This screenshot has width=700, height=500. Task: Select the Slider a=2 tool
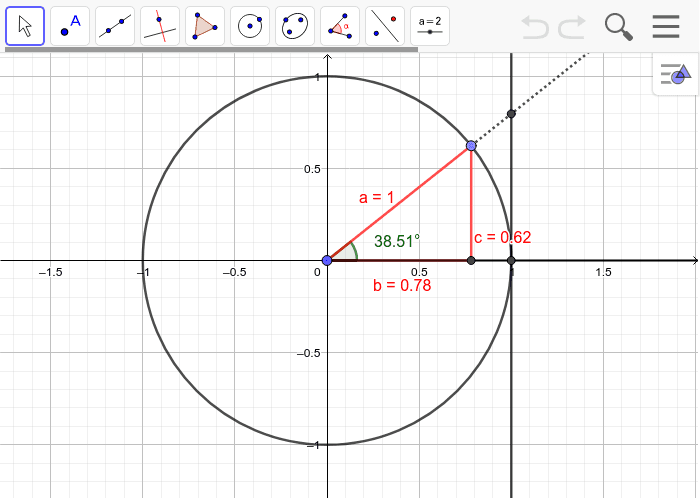click(x=430, y=26)
